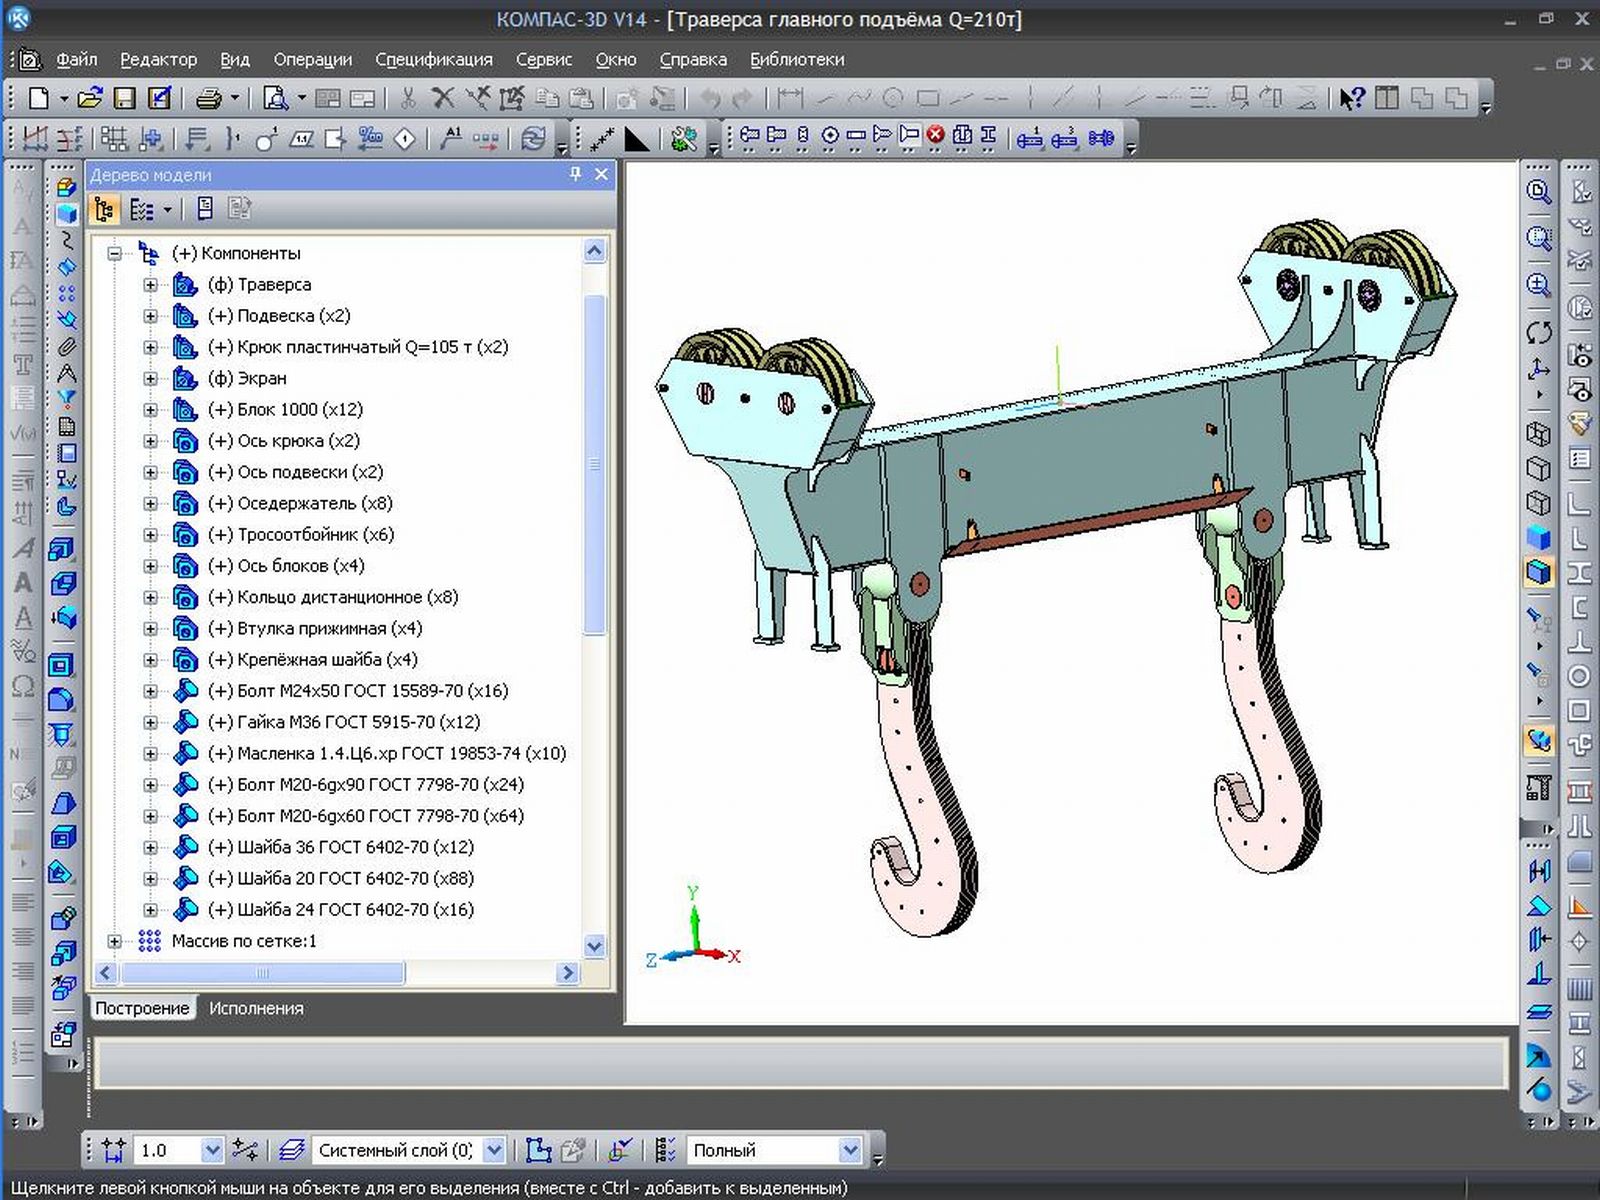Screen dimensions: 1600x1200
Task: Pin the Дерево модели panel
Action: click(575, 174)
